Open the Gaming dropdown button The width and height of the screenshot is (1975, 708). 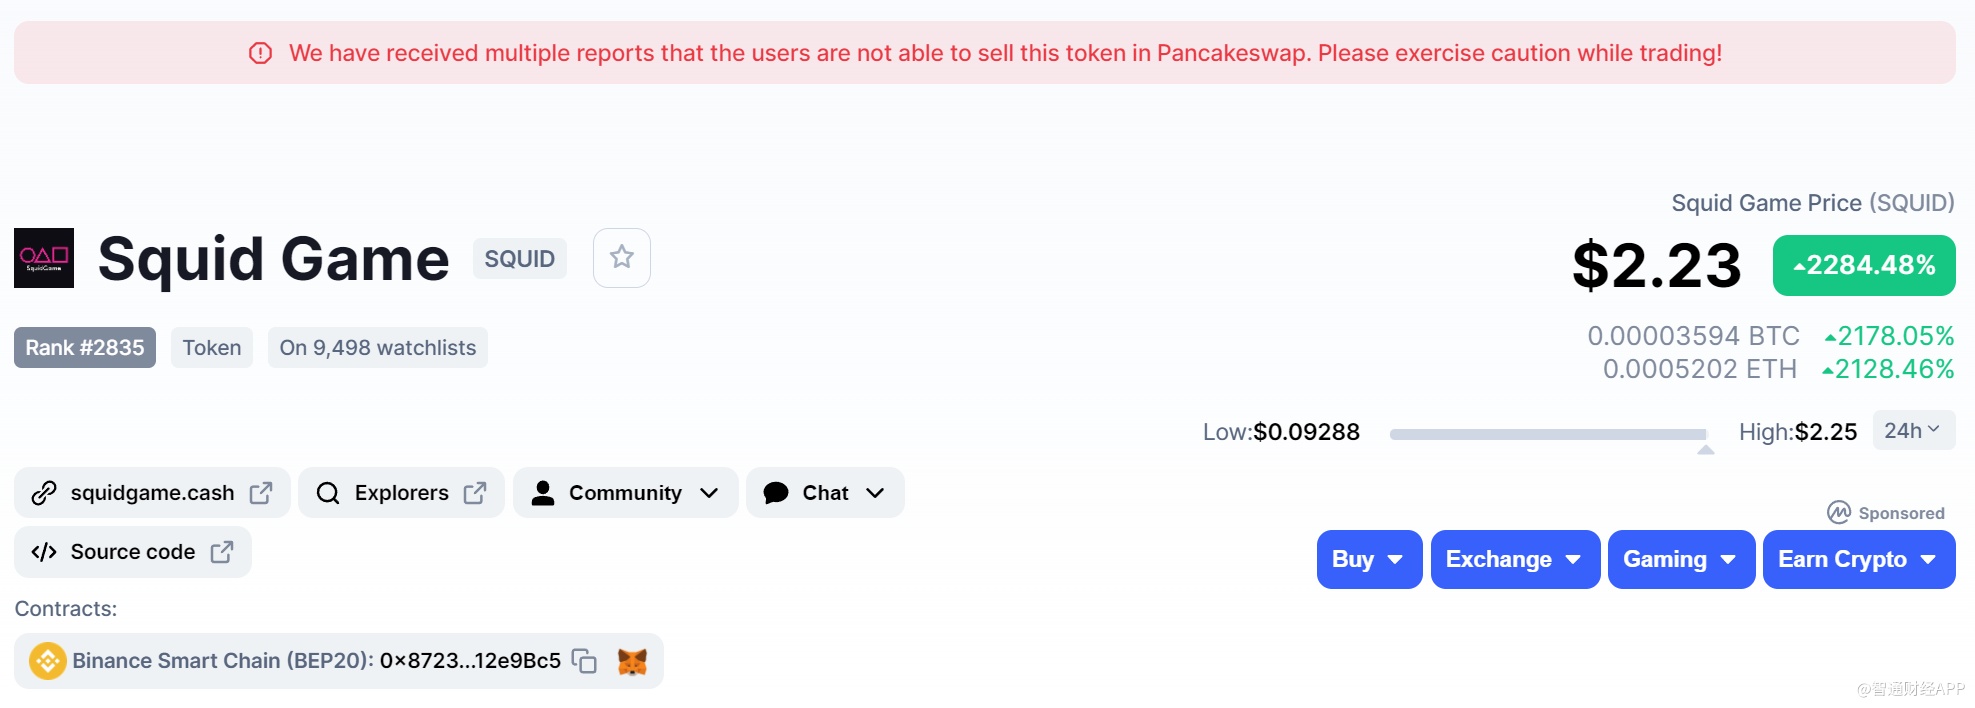[1680, 560]
